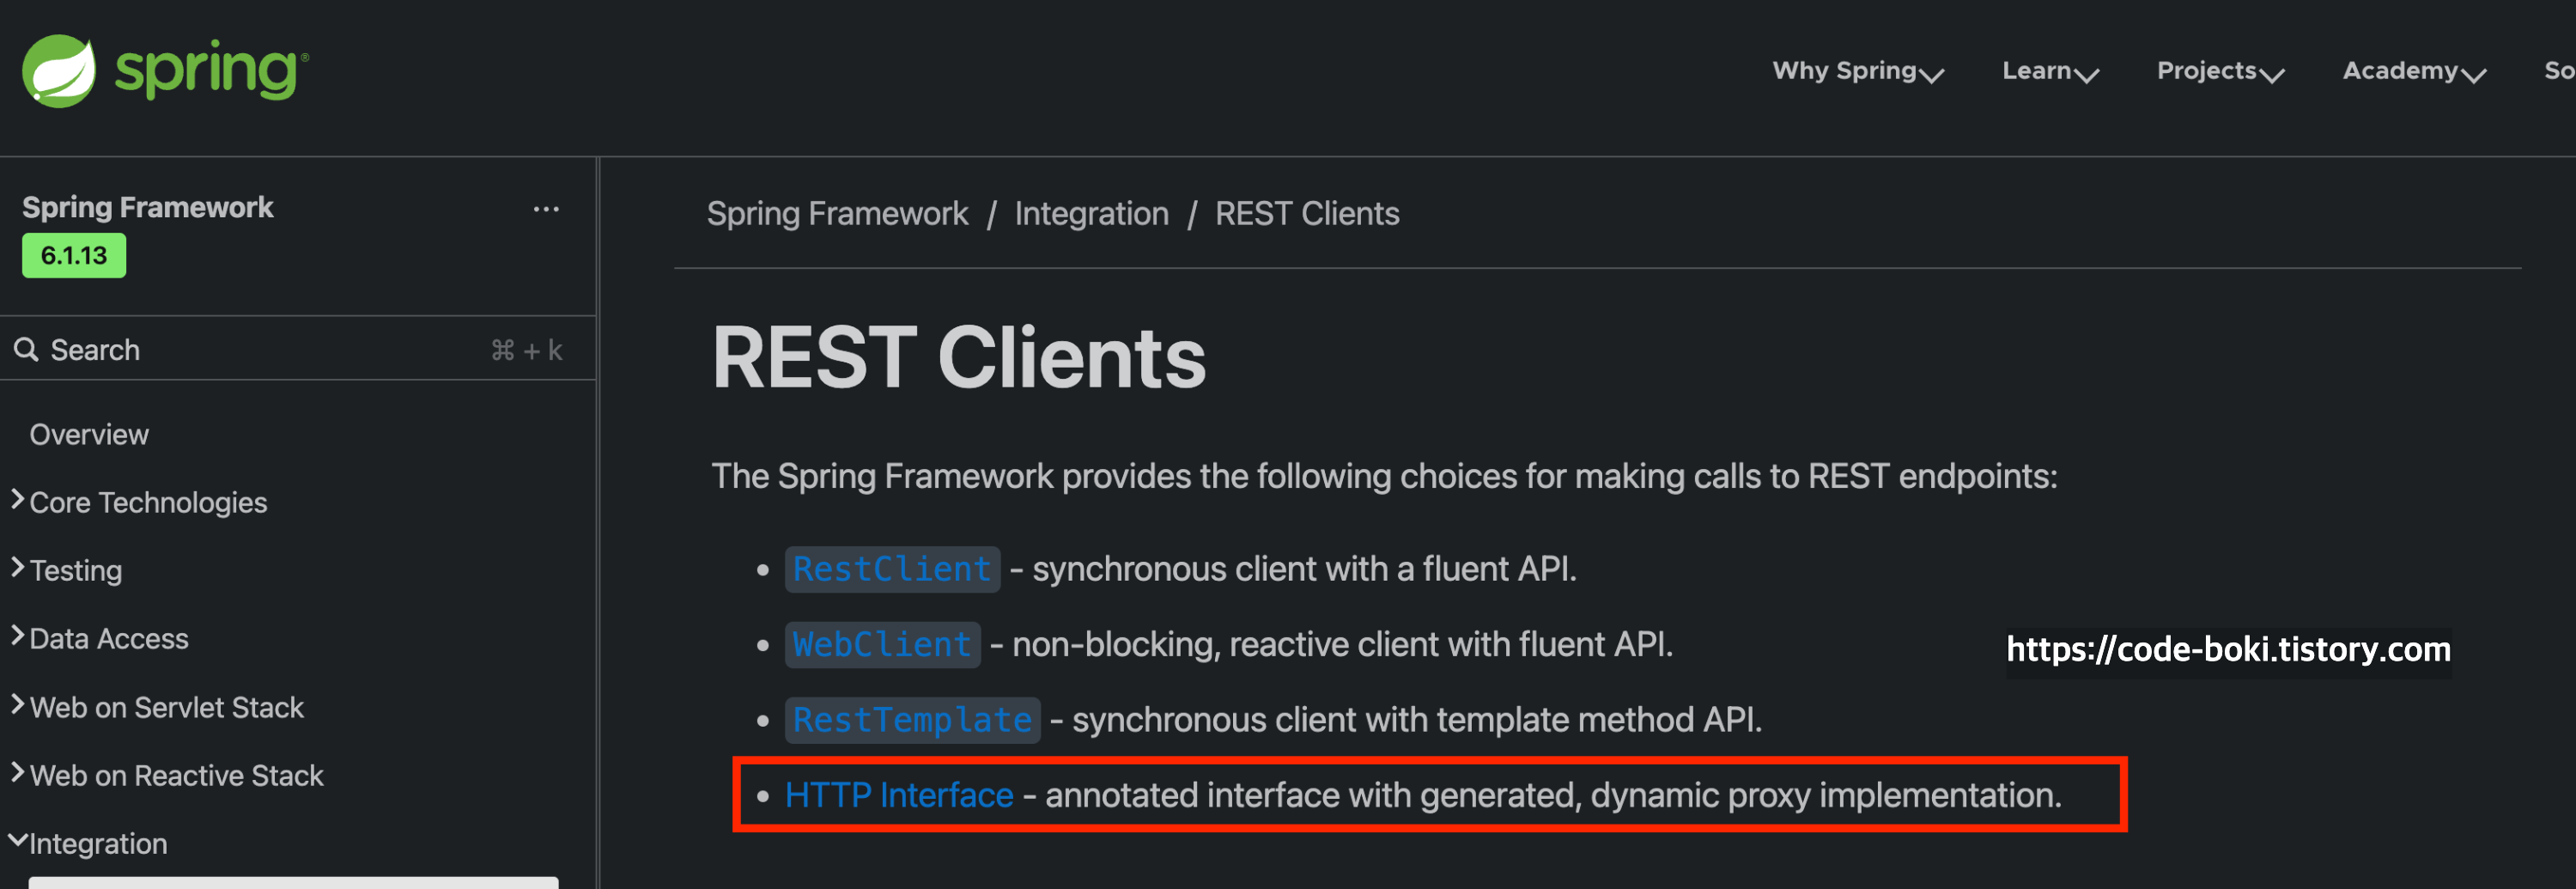Expand the Data Access chevron
The height and width of the screenshot is (889, 2576).
point(17,635)
